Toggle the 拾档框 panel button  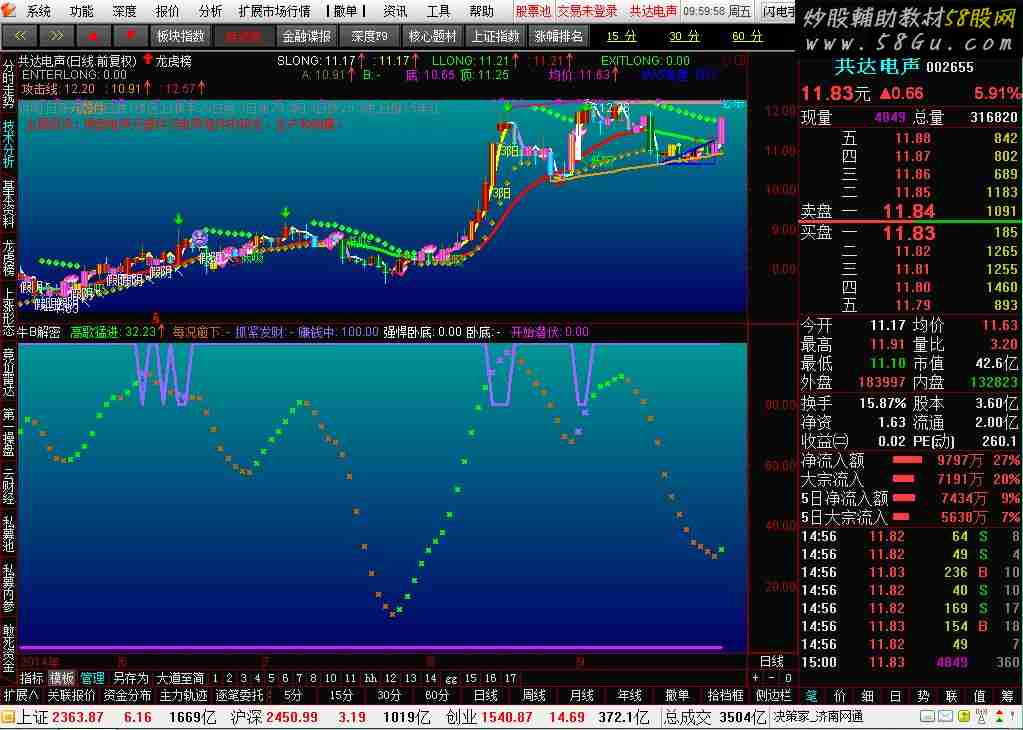[725, 695]
